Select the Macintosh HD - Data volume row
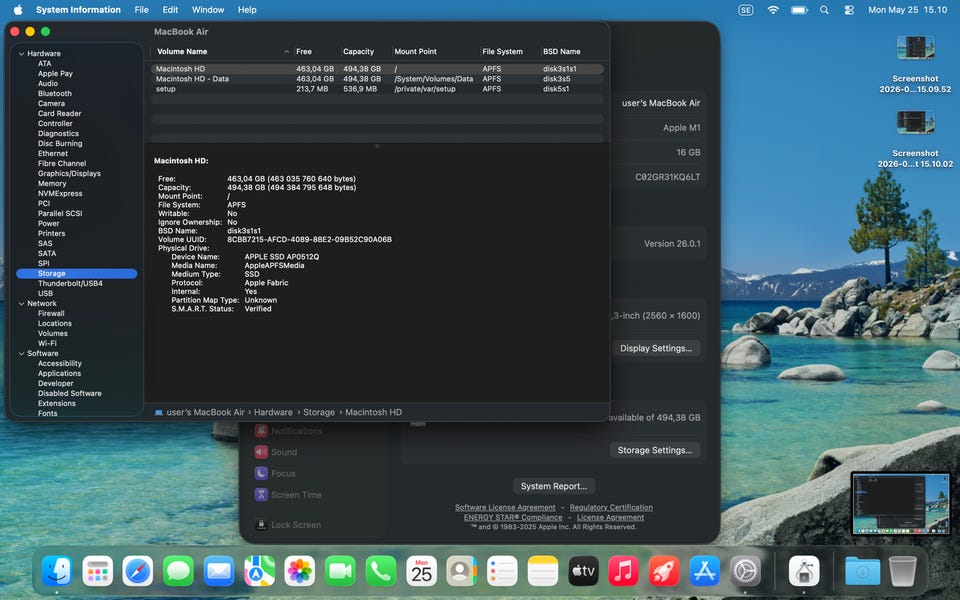960x600 pixels. tap(377, 79)
